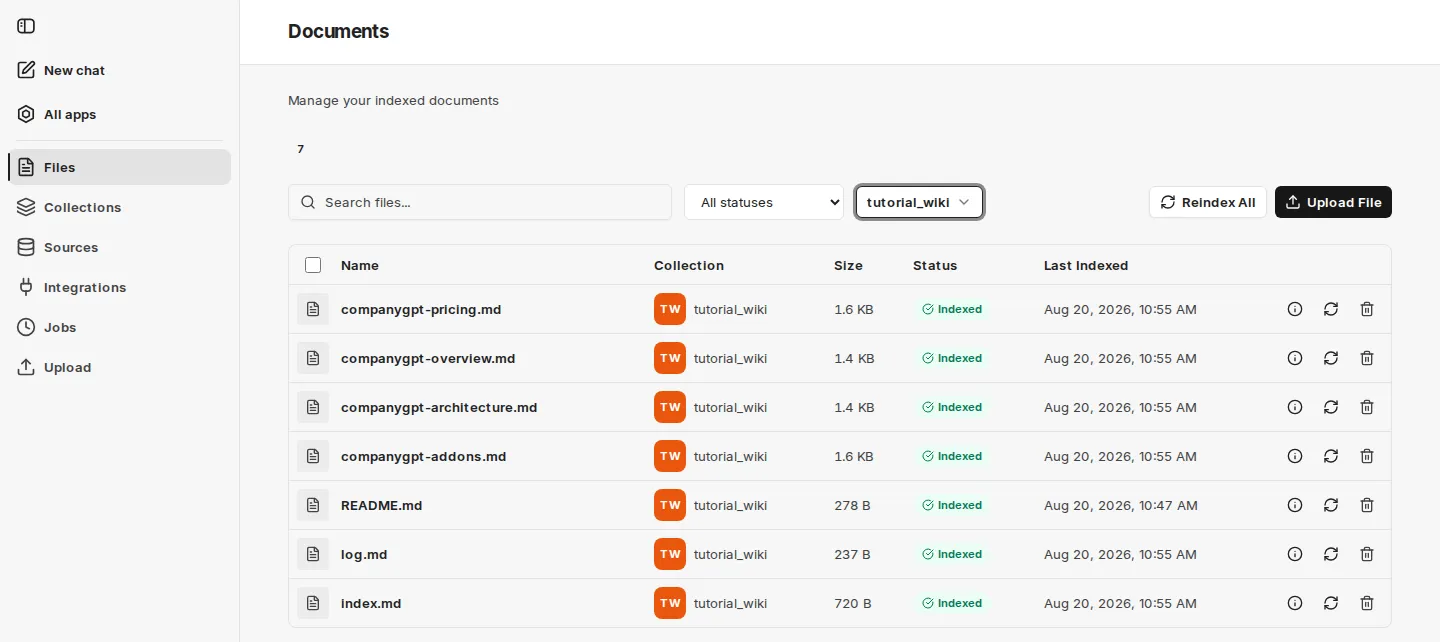Click the Last Indexed column header
The height and width of the screenshot is (642, 1440).
[1086, 265]
